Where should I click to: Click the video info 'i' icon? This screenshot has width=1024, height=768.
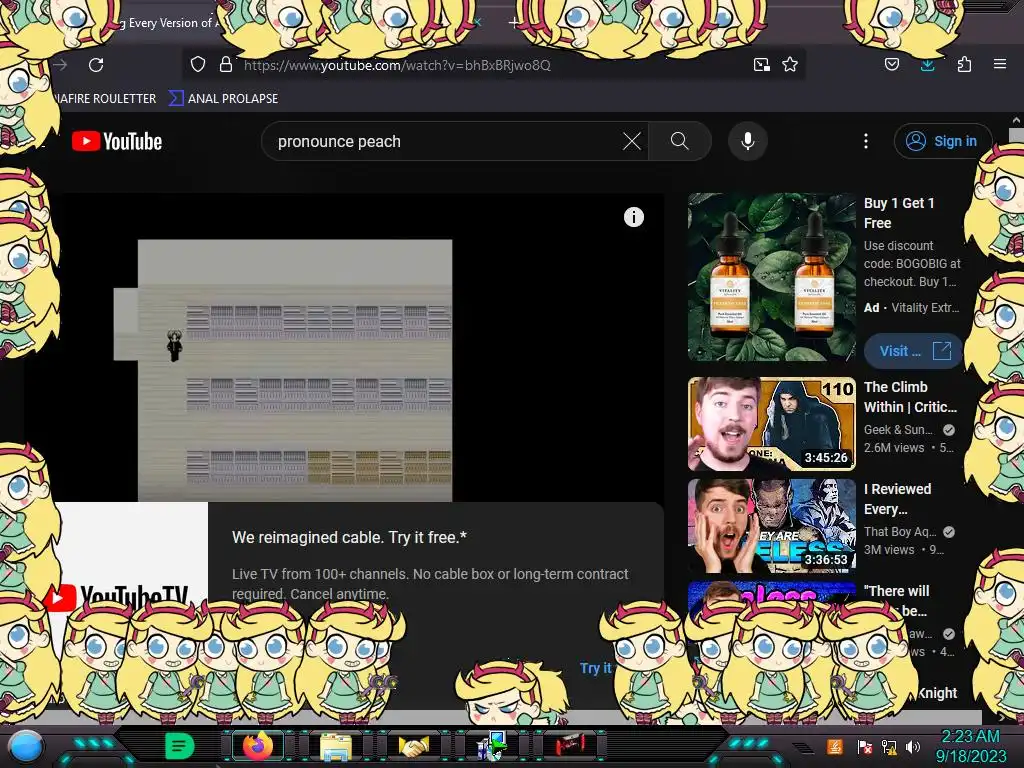click(633, 217)
